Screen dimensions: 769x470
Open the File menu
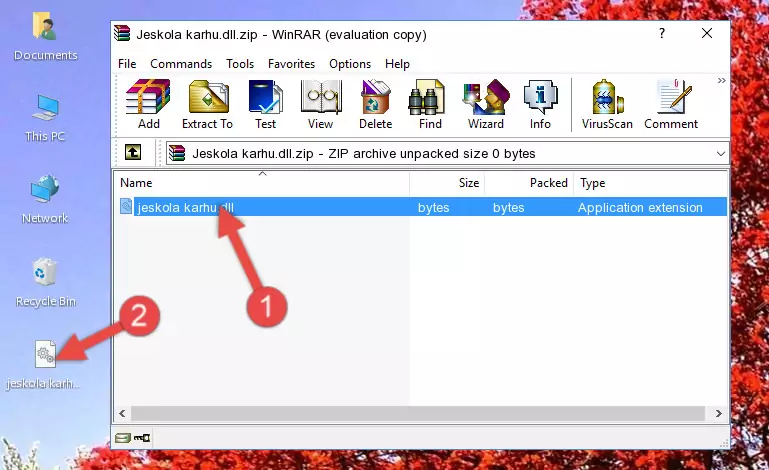pos(127,64)
